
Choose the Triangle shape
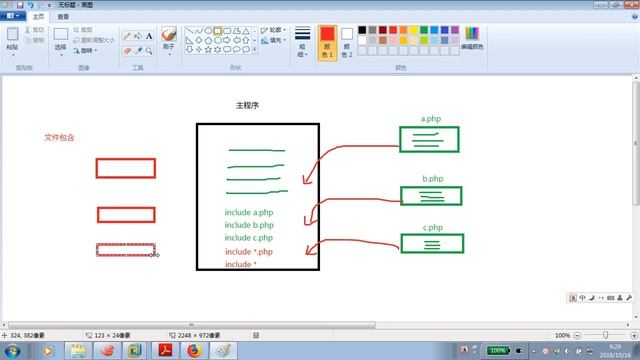click(x=246, y=31)
